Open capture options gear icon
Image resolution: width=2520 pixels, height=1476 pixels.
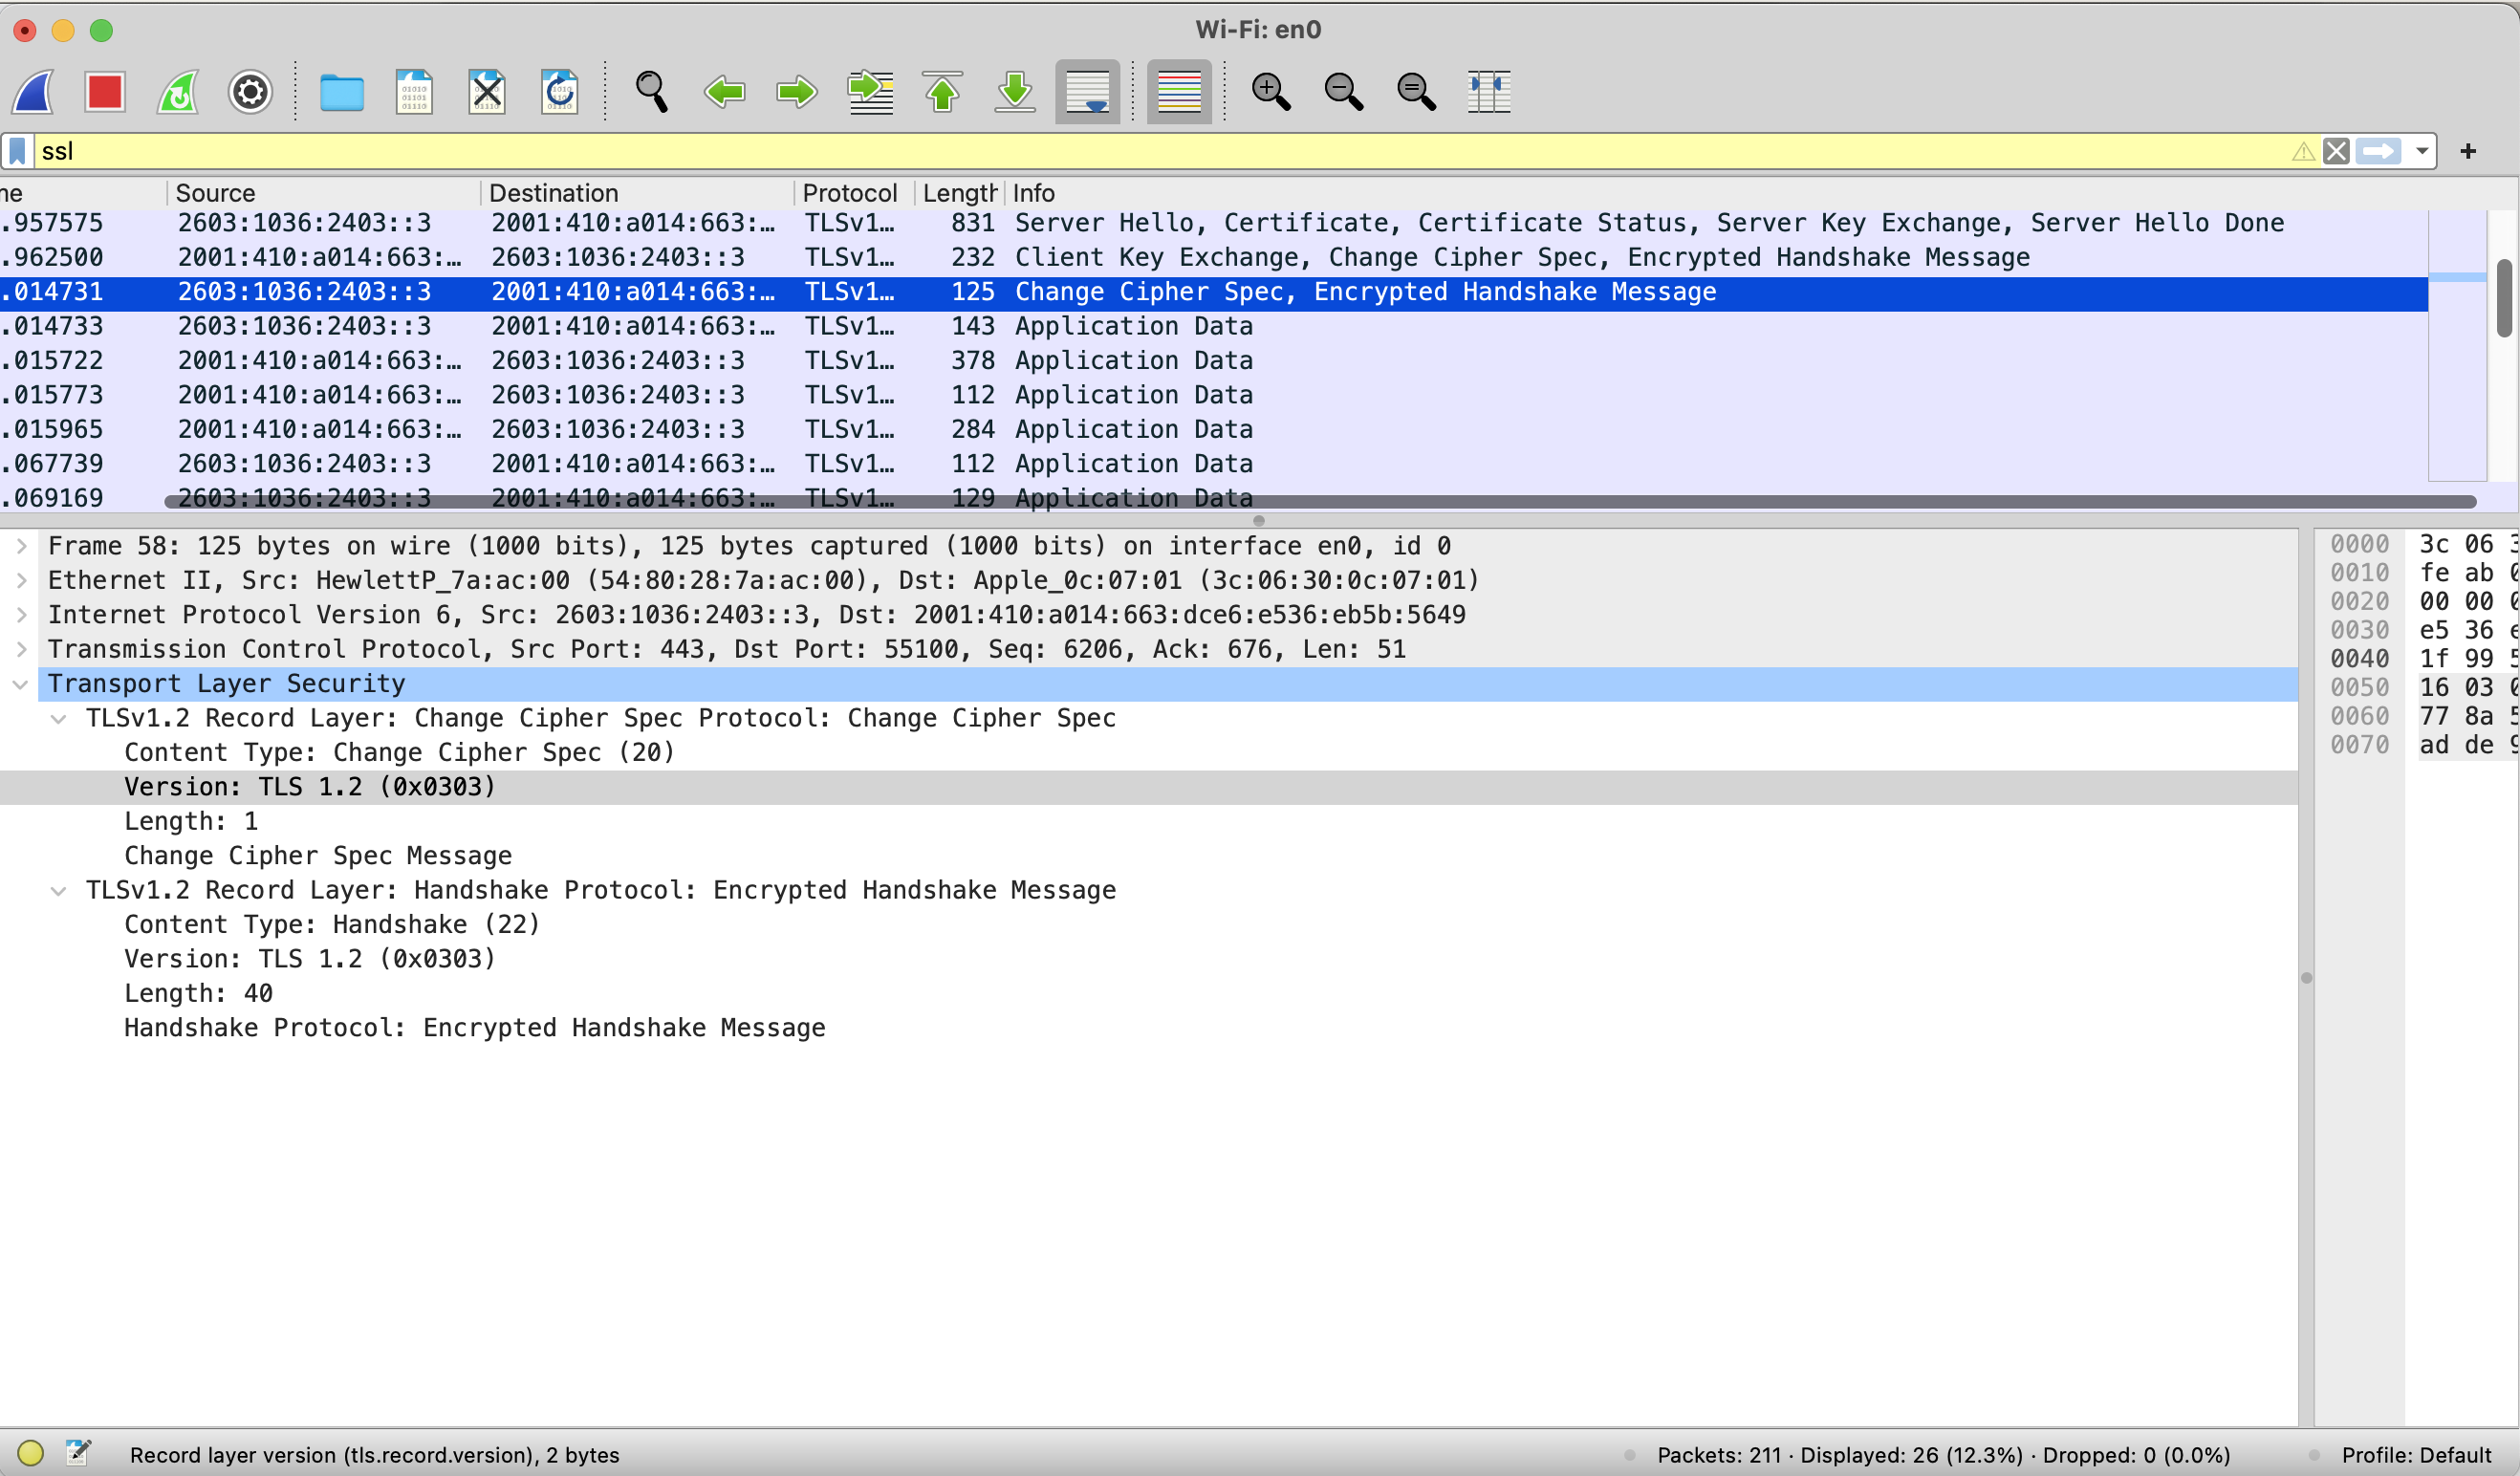pyautogui.click(x=250, y=92)
